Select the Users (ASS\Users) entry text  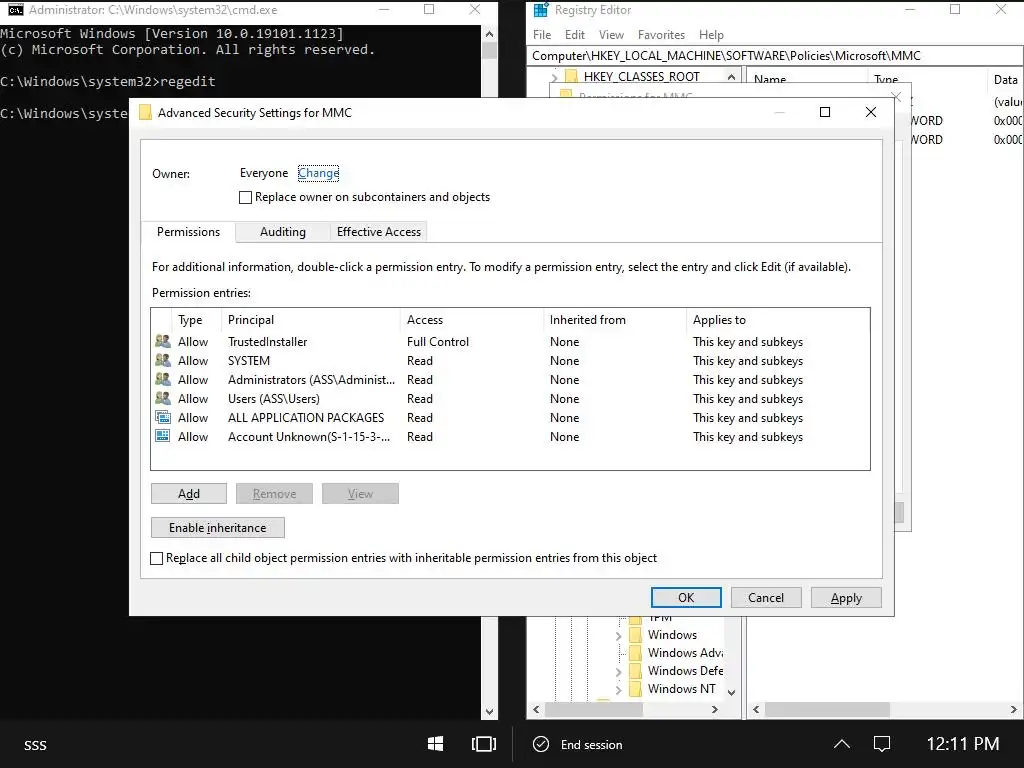coord(273,398)
